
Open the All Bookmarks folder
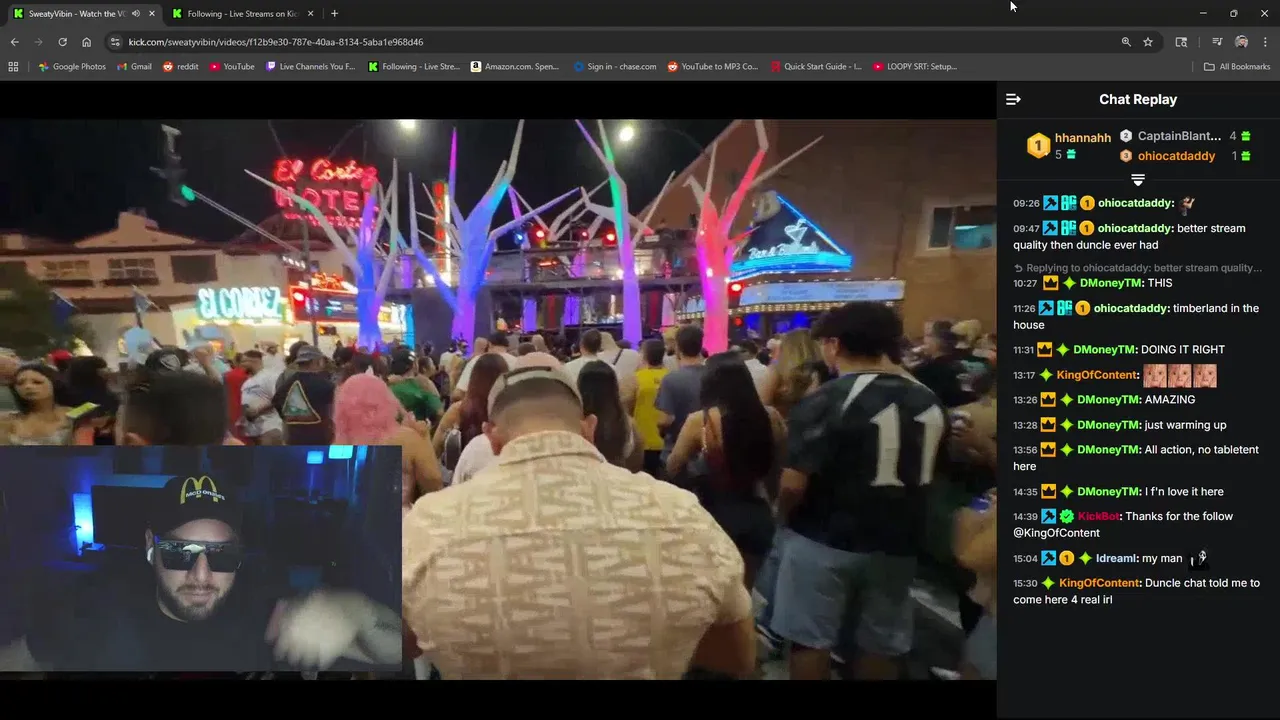tap(1237, 67)
